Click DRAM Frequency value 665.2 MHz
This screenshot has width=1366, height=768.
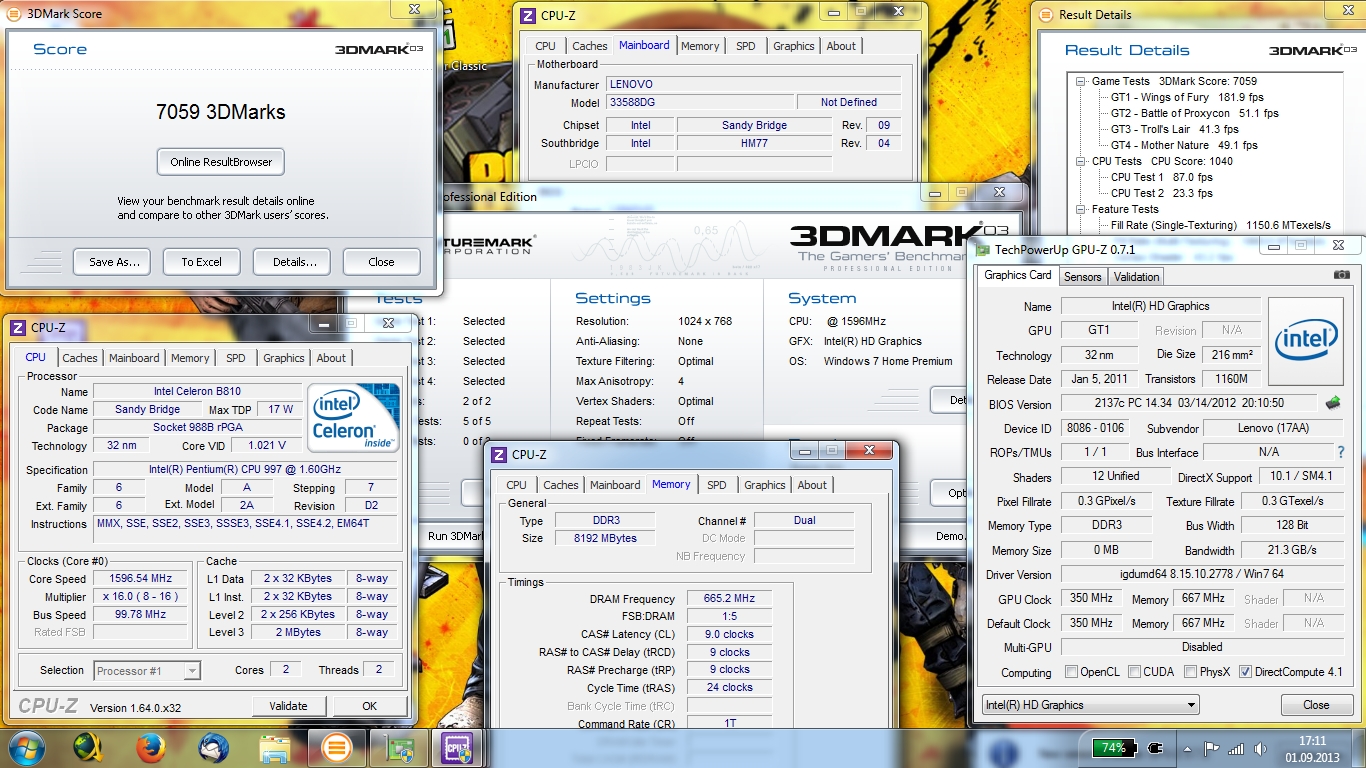(729, 598)
